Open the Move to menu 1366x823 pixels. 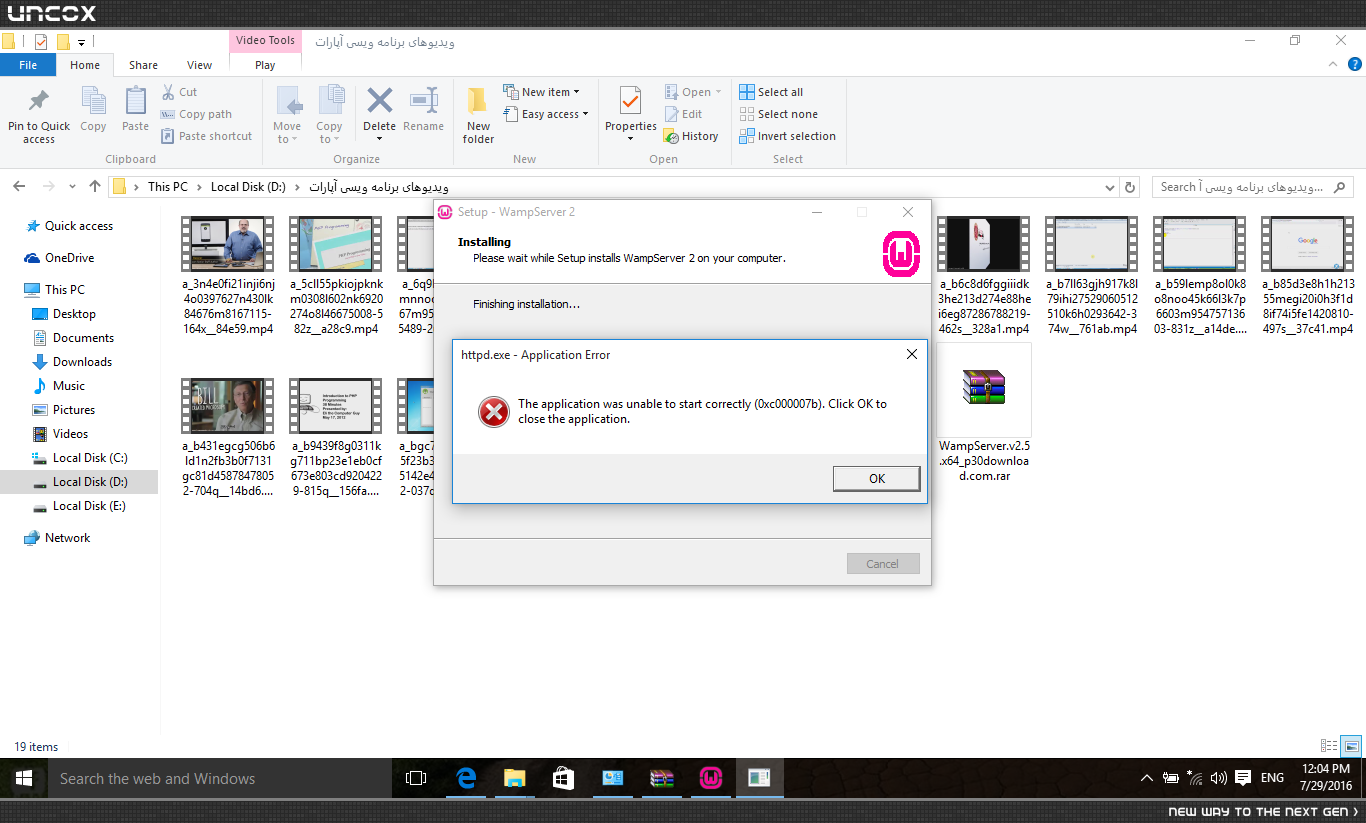(x=287, y=115)
